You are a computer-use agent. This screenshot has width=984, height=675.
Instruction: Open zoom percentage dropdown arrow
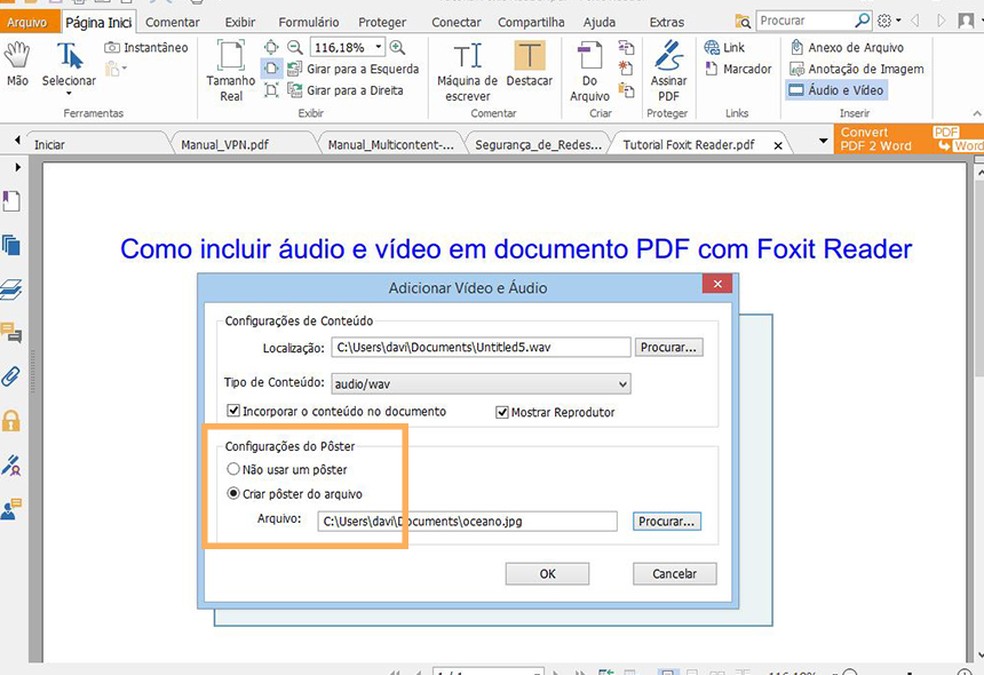point(378,47)
